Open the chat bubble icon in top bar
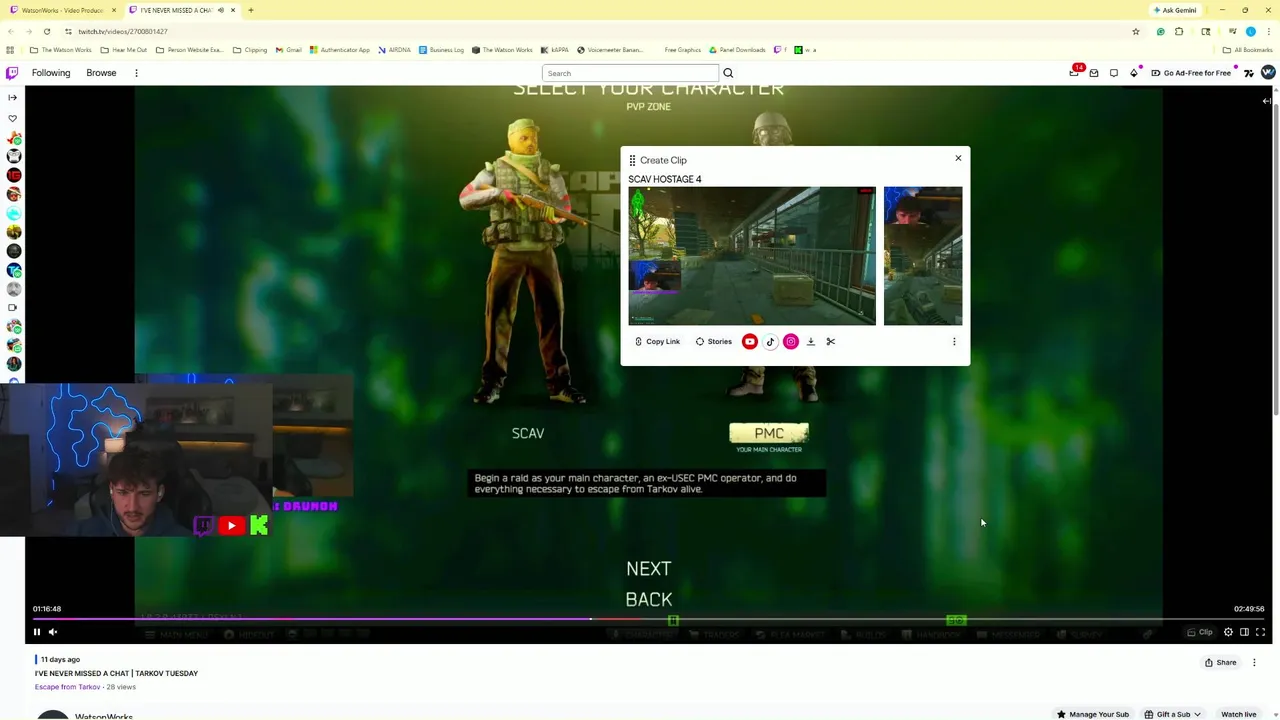The image size is (1280, 720). coord(1114,73)
